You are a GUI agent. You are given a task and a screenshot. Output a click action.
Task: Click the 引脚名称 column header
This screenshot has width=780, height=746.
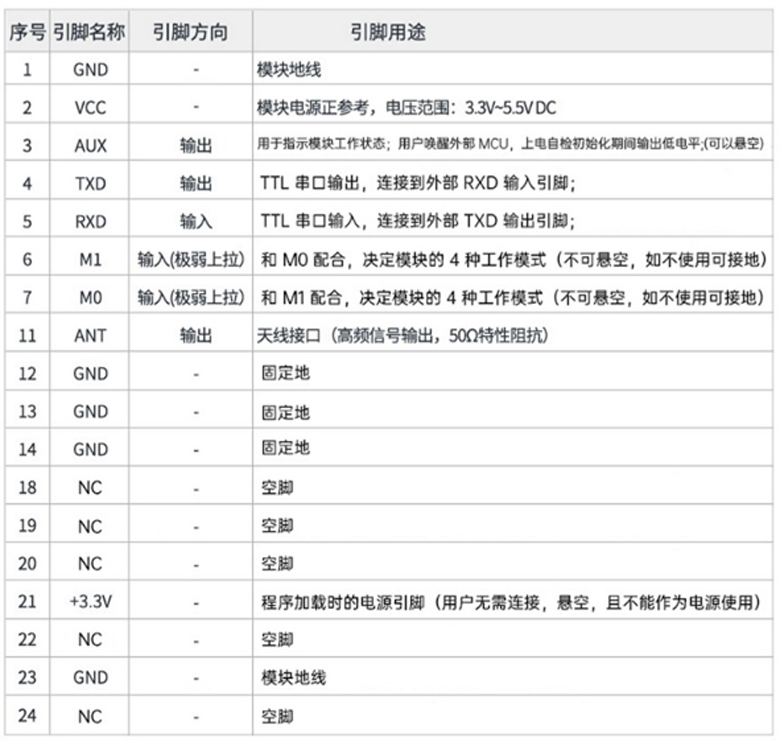[x=89, y=32]
